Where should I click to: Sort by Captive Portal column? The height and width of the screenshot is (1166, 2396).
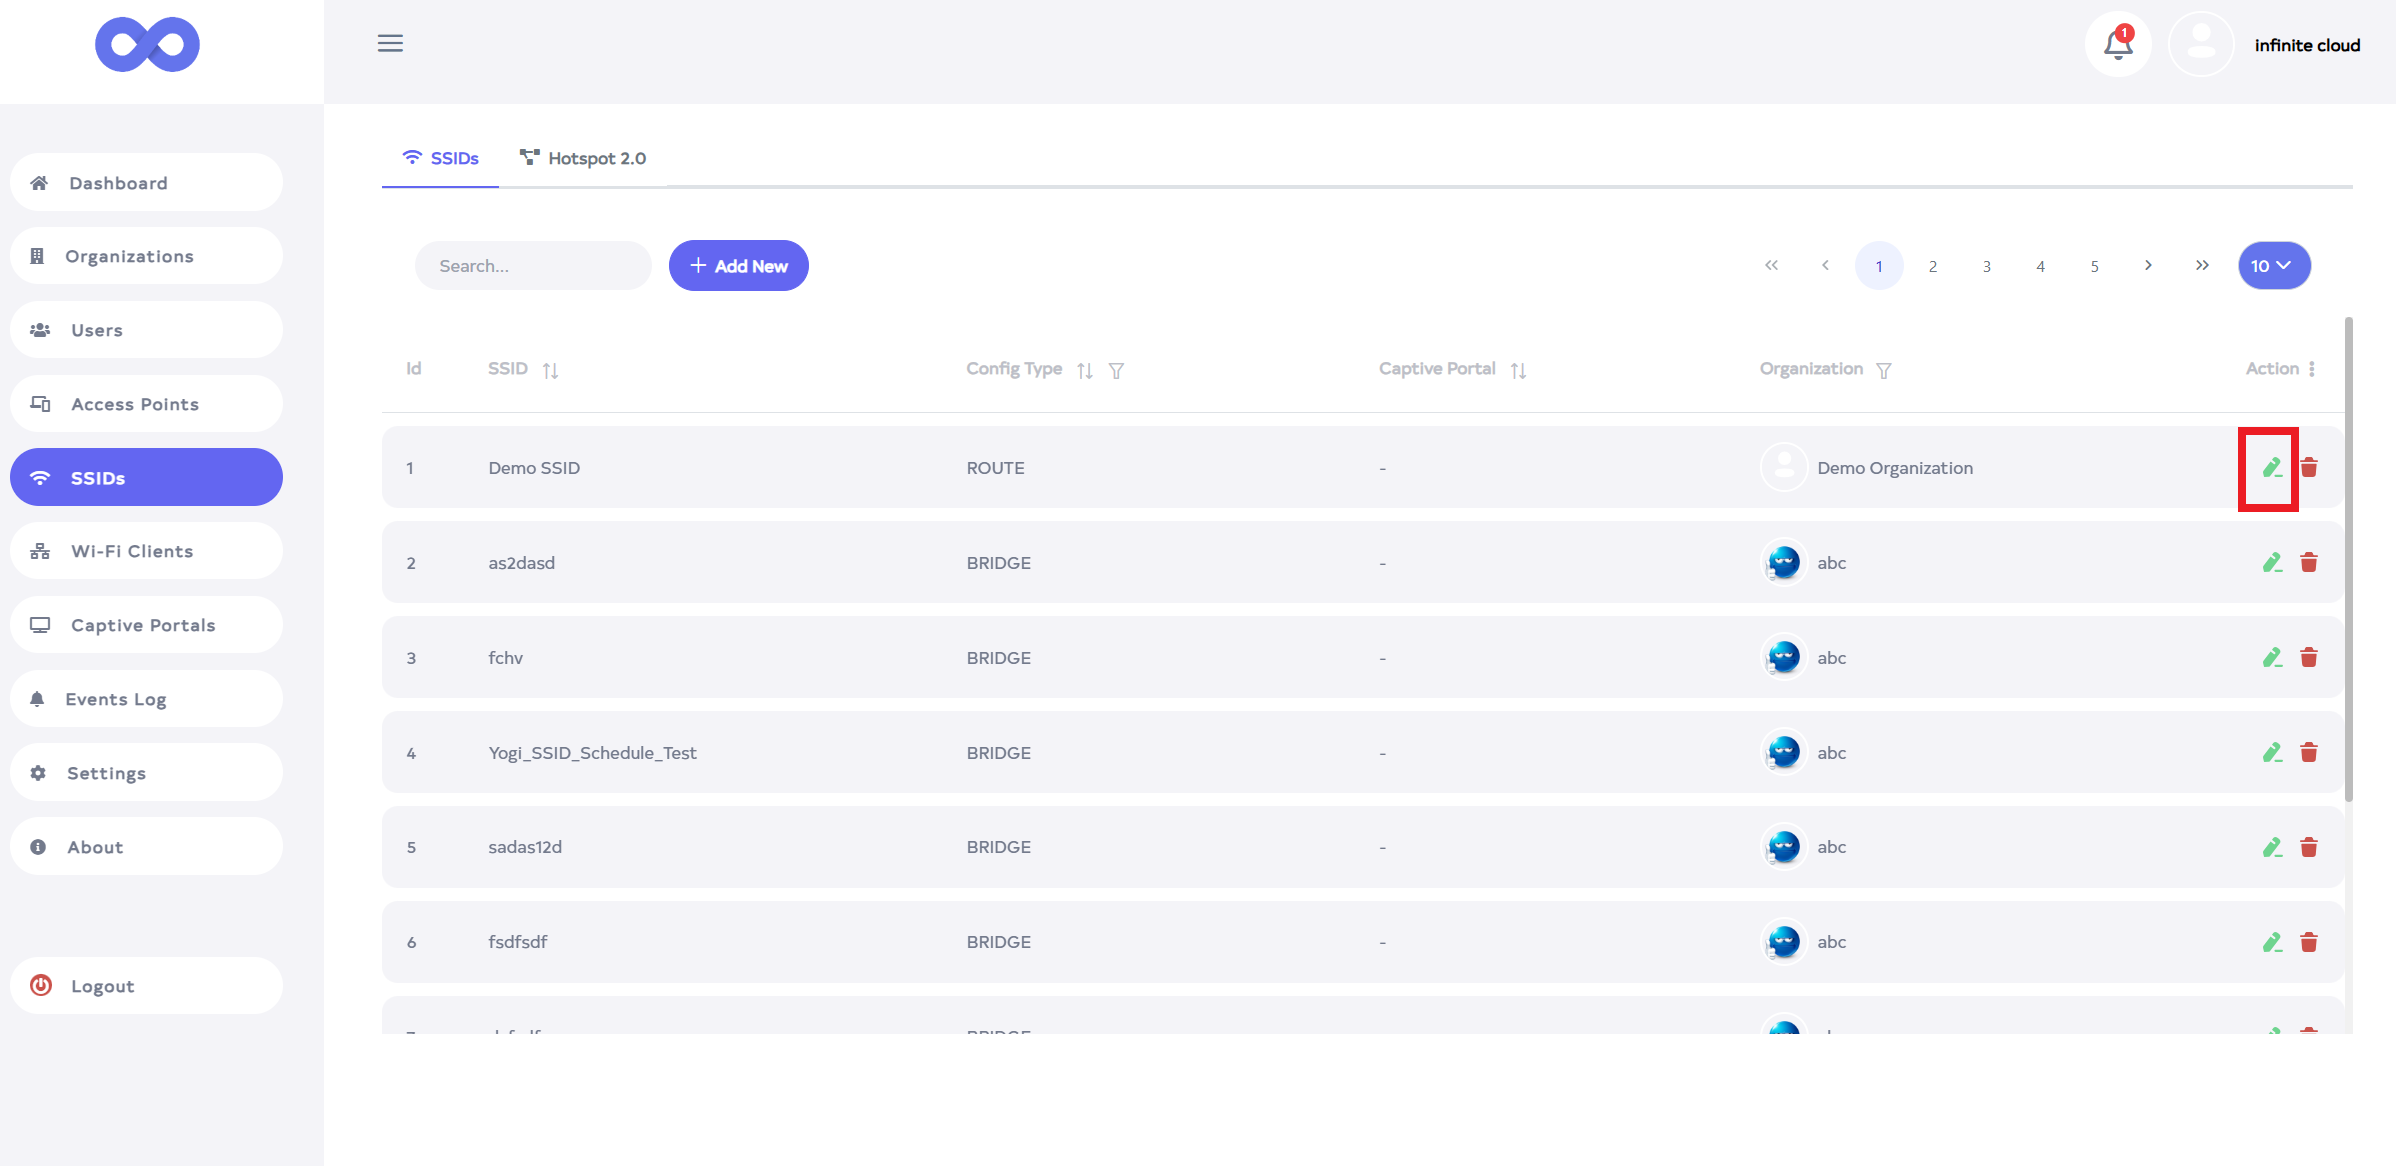(x=1518, y=371)
